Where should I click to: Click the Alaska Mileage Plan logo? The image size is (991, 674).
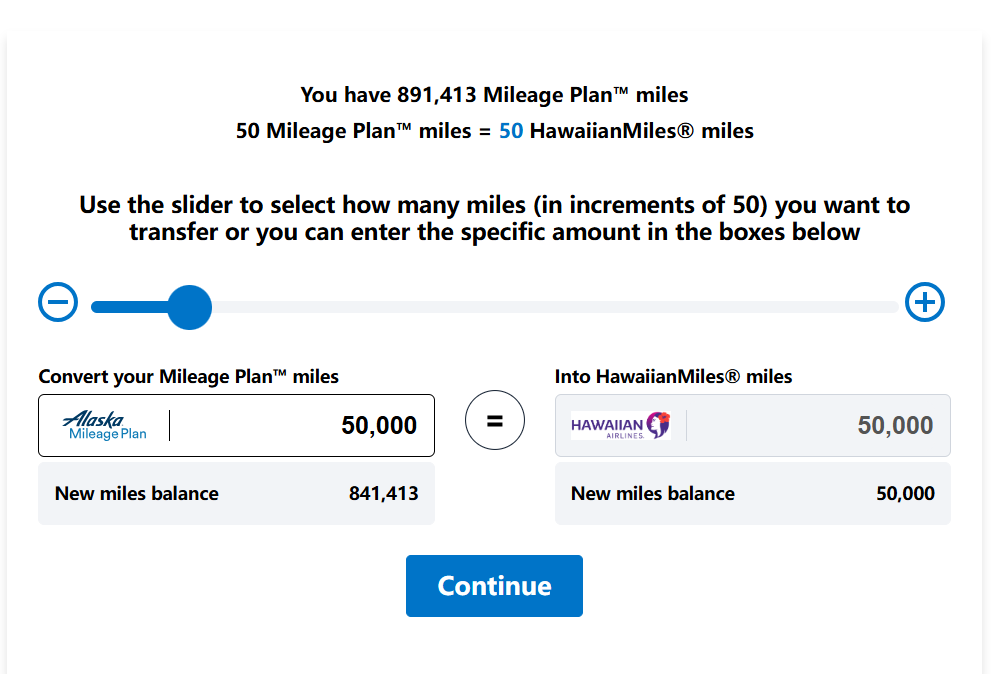(x=105, y=425)
